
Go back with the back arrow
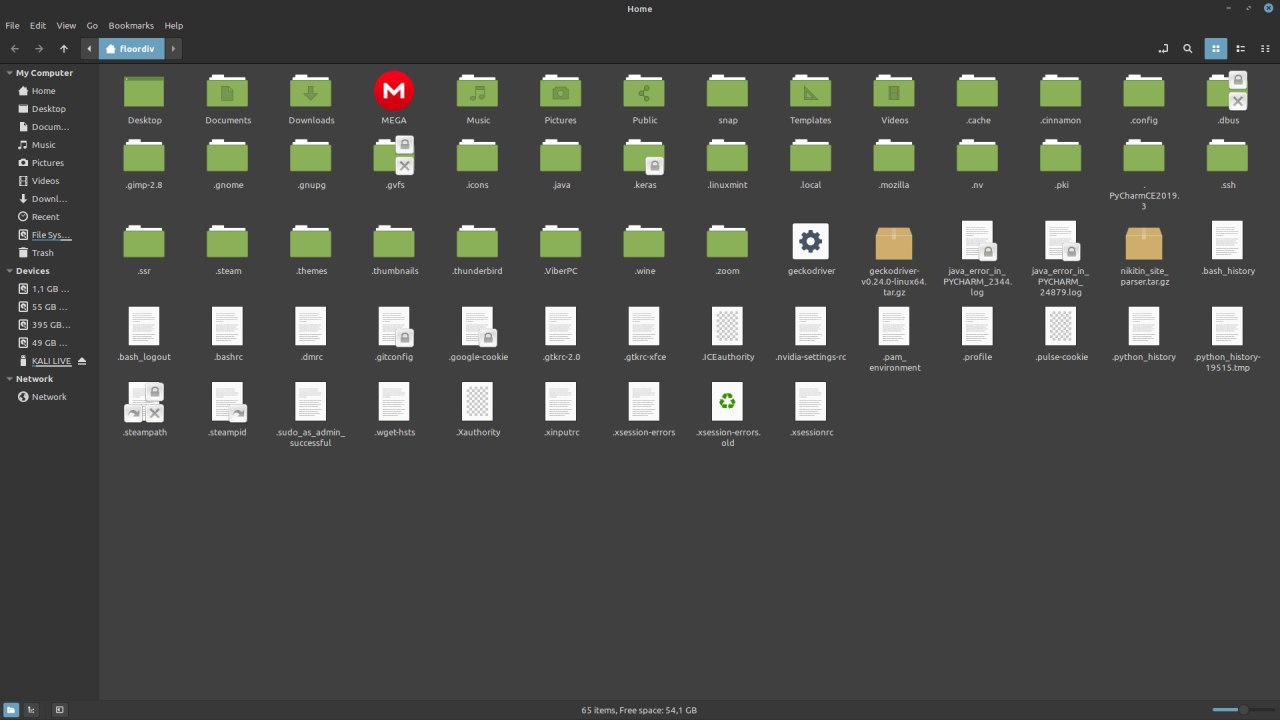(14, 48)
